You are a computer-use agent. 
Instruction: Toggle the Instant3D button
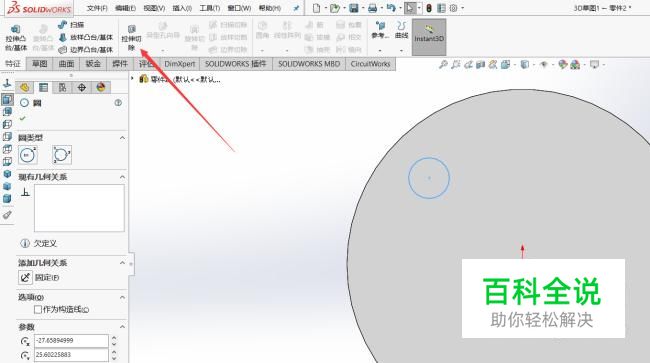click(429, 37)
